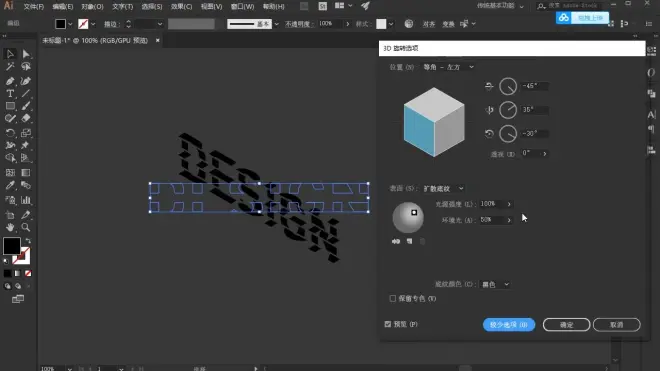The height and width of the screenshot is (371, 660).
Task: Click the Fewer Options button
Action: [x=509, y=325]
